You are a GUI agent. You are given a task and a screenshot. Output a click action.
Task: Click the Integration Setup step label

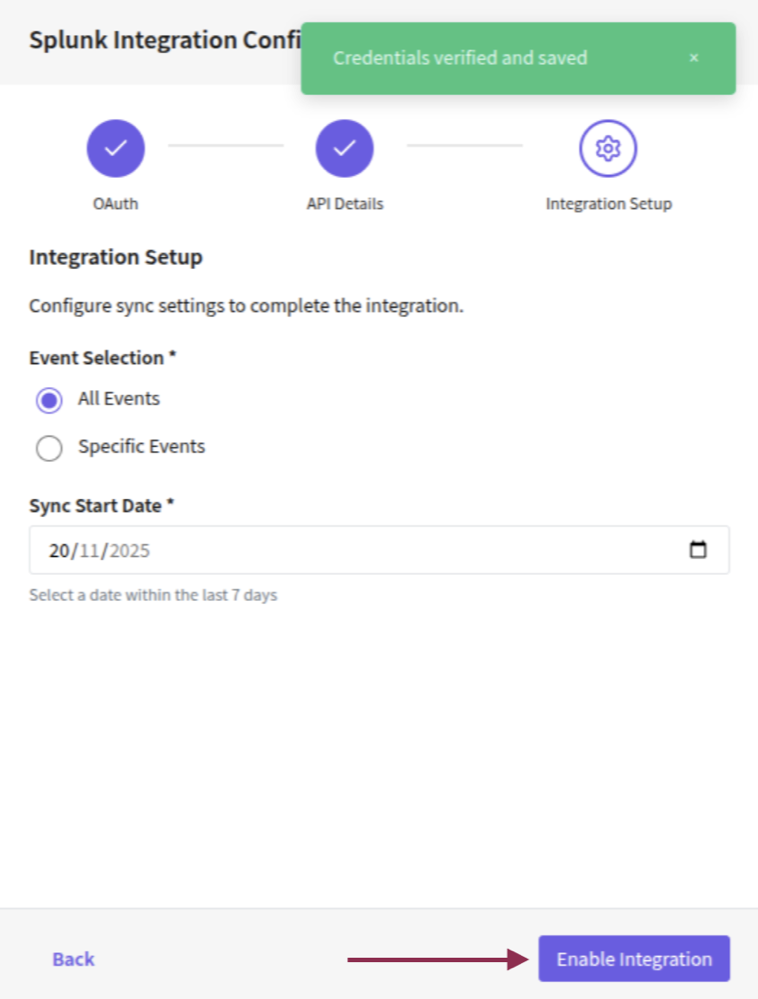click(607, 203)
